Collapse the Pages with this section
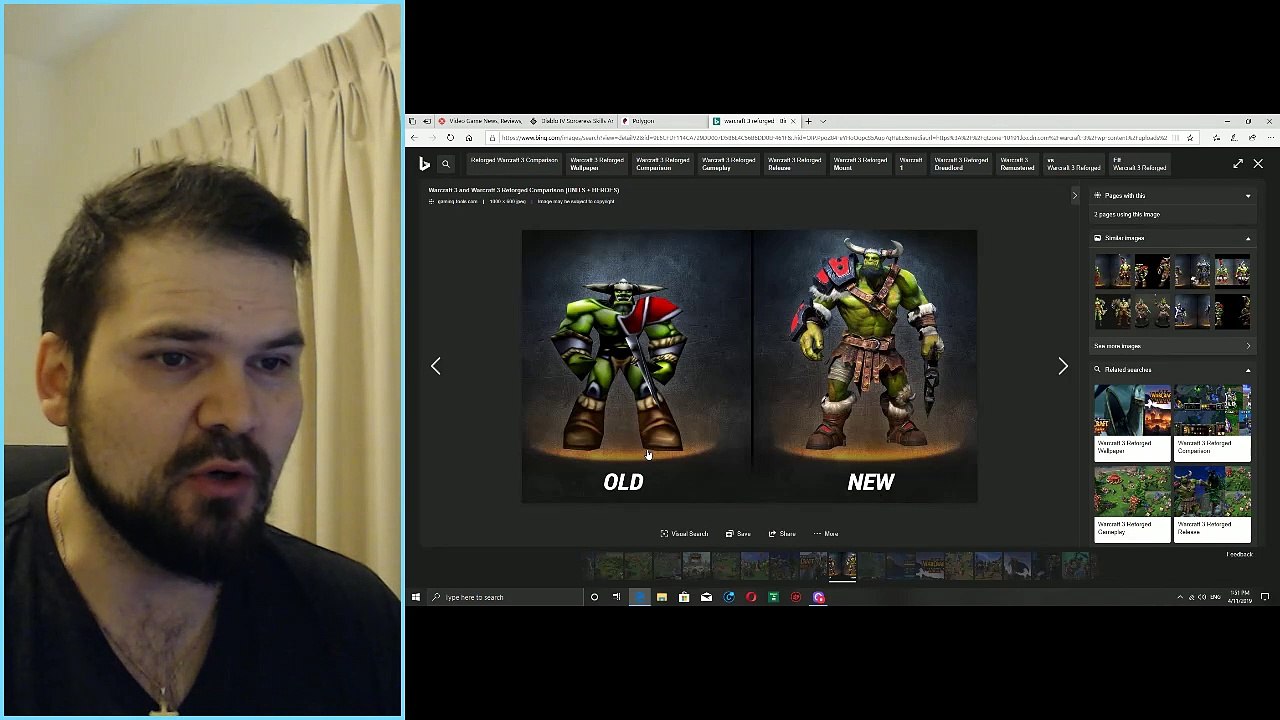 1248,196
